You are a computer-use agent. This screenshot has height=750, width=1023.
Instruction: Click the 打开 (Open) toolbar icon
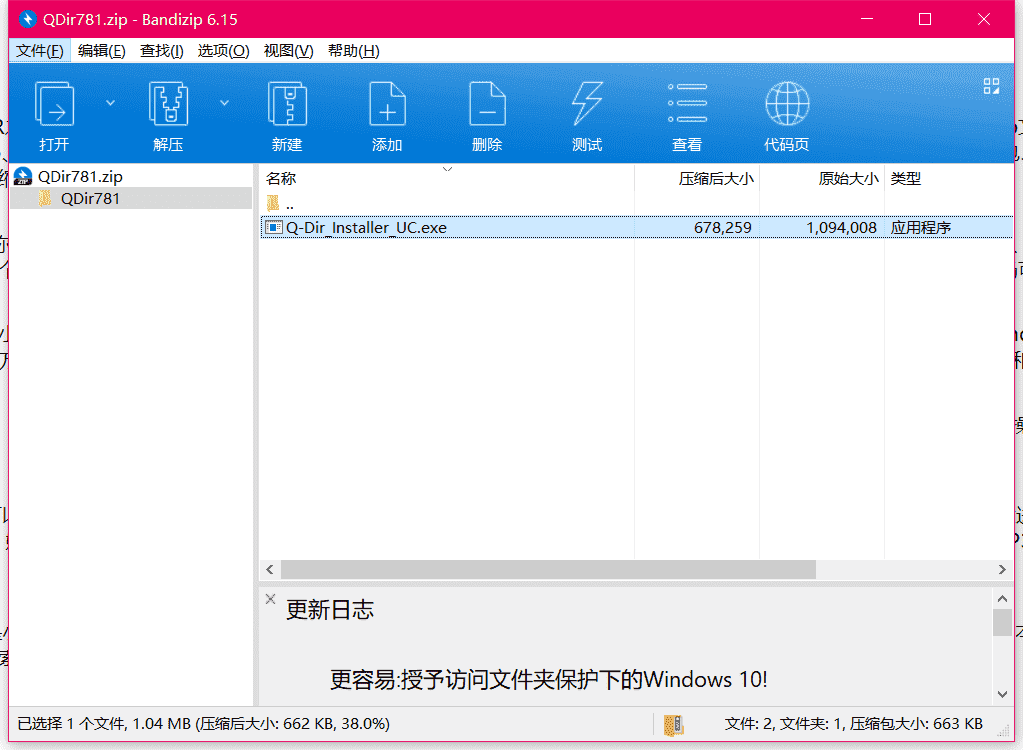[54, 104]
